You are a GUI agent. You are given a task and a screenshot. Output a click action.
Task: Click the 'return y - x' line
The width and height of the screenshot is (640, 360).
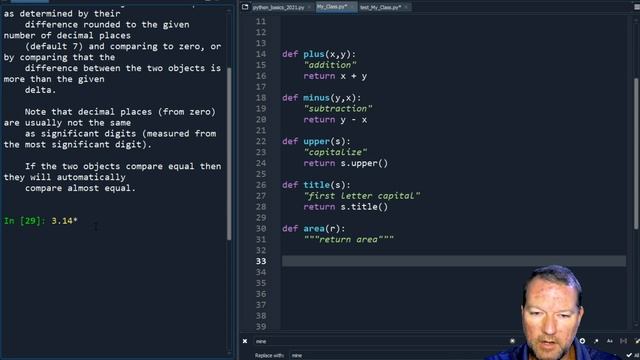tap(335, 120)
